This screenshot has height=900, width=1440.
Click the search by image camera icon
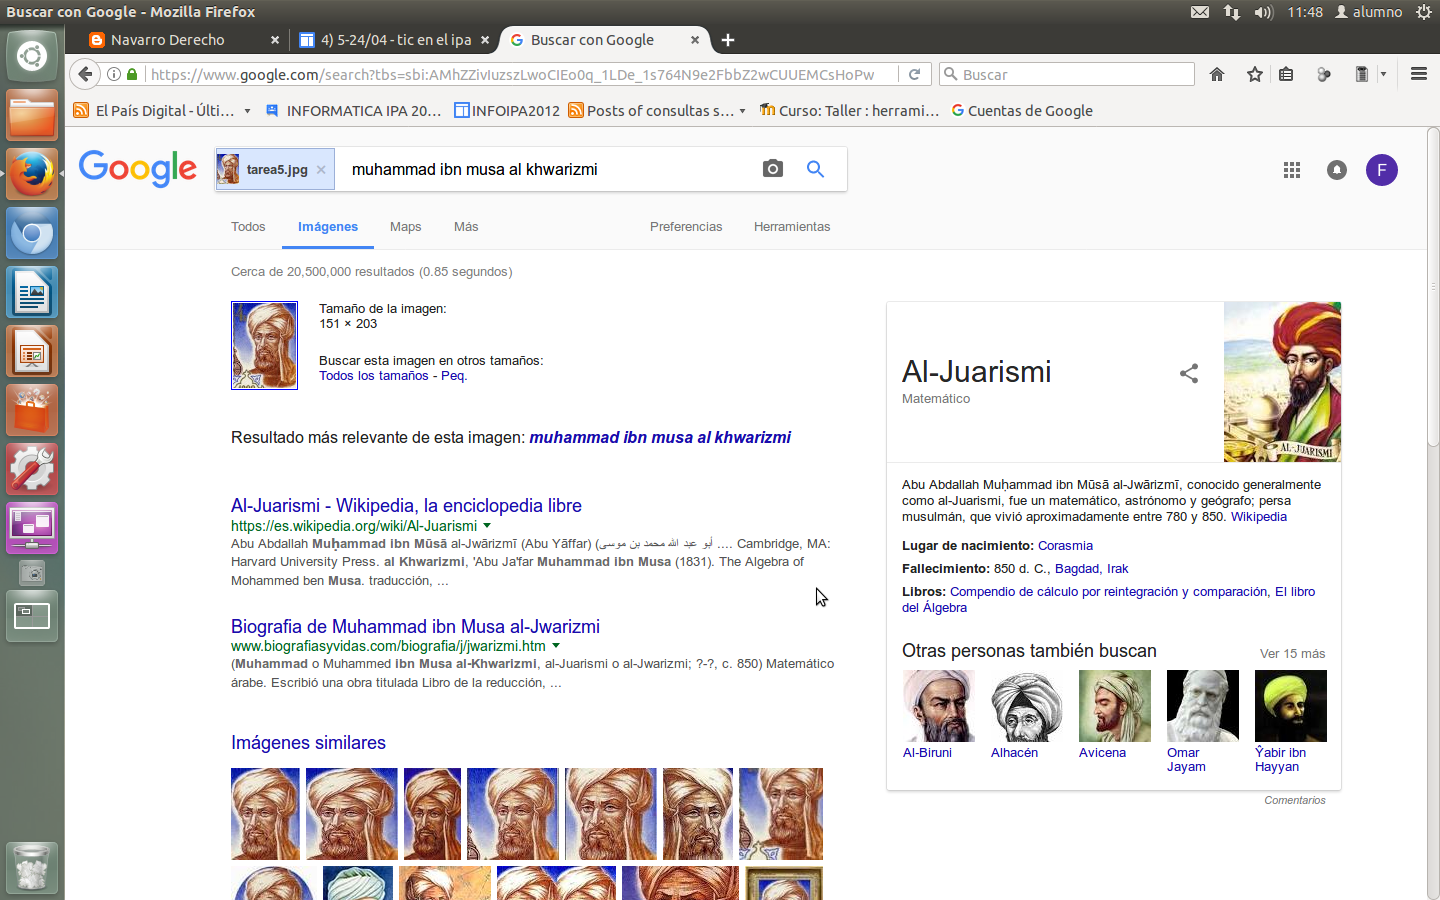pos(772,169)
